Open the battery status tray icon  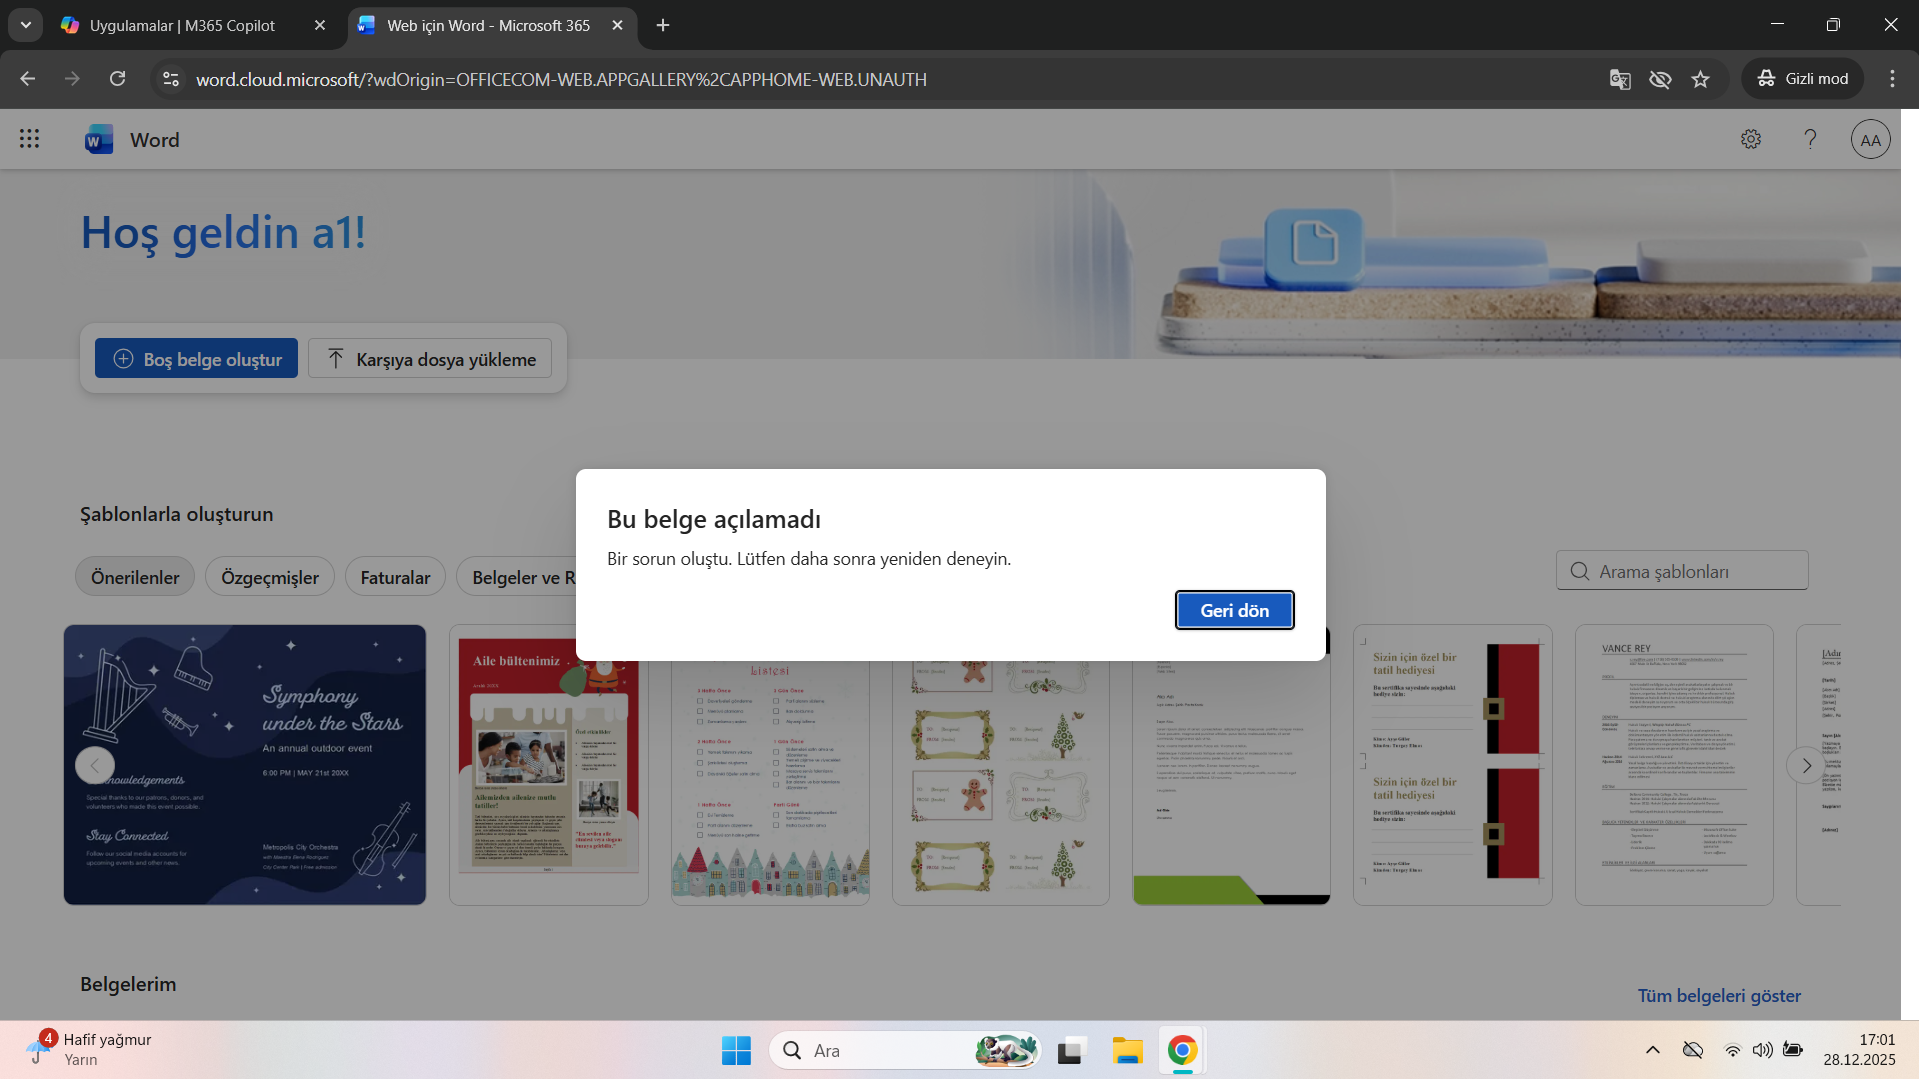[x=1793, y=1050]
